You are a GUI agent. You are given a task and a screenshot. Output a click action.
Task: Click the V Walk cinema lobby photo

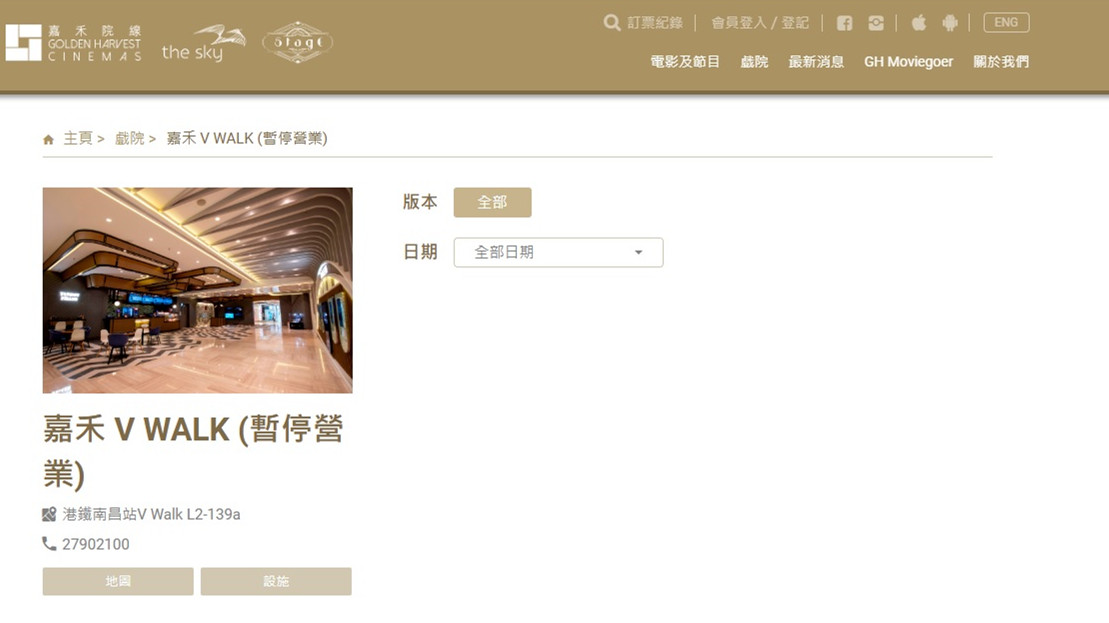[197, 290]
